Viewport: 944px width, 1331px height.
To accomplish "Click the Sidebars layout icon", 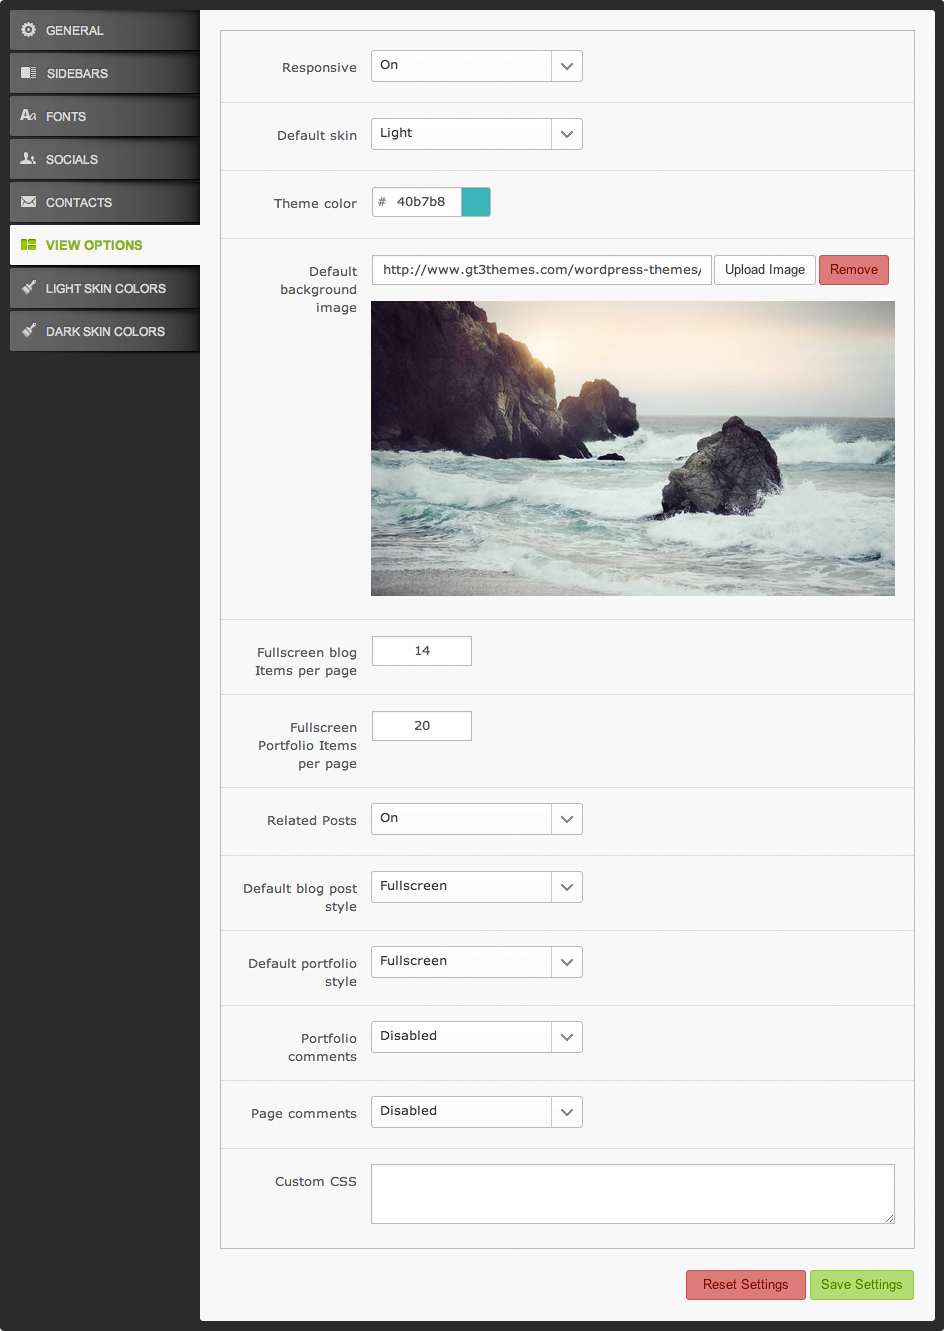I will click(28, 73).
